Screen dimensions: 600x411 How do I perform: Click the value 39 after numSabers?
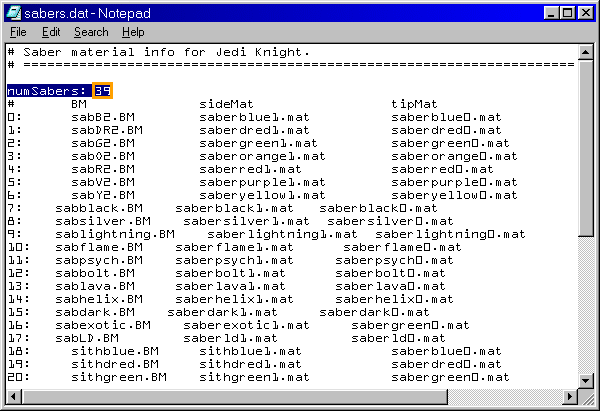click(x=102, y=91)
